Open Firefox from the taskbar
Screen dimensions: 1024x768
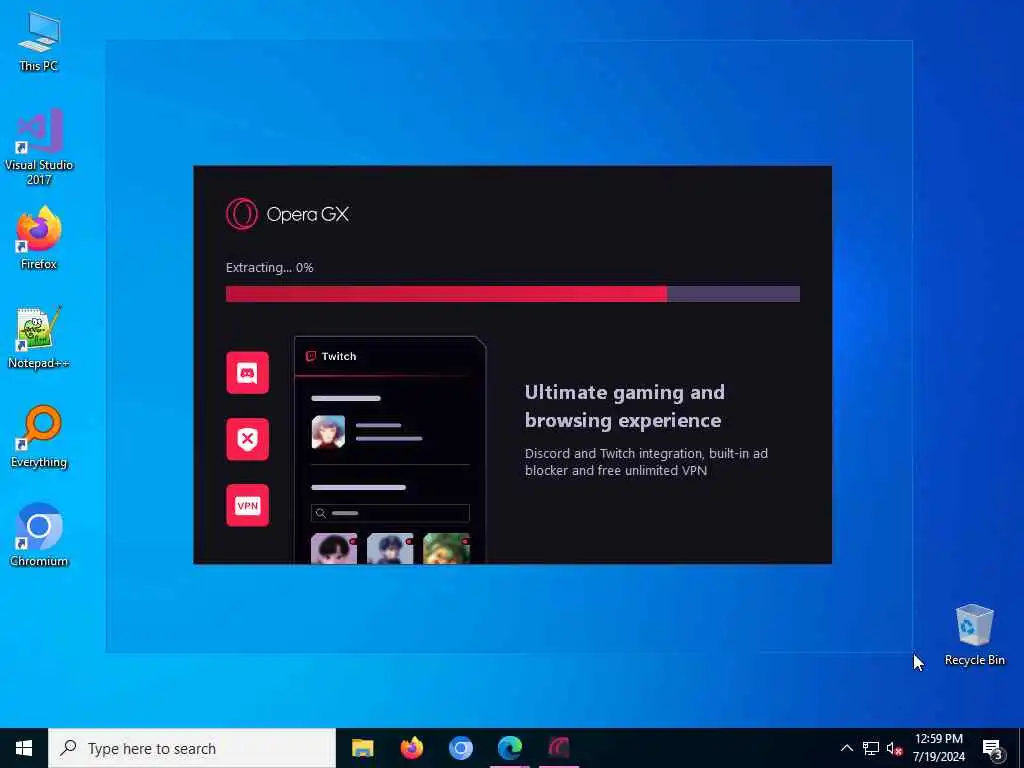tap(411, 748)
